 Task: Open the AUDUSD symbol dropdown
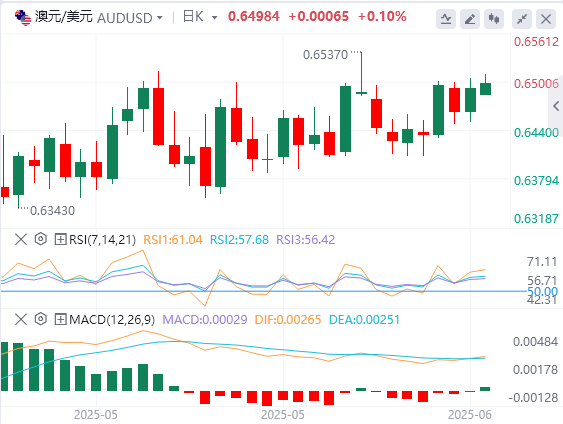click(159, 18)
